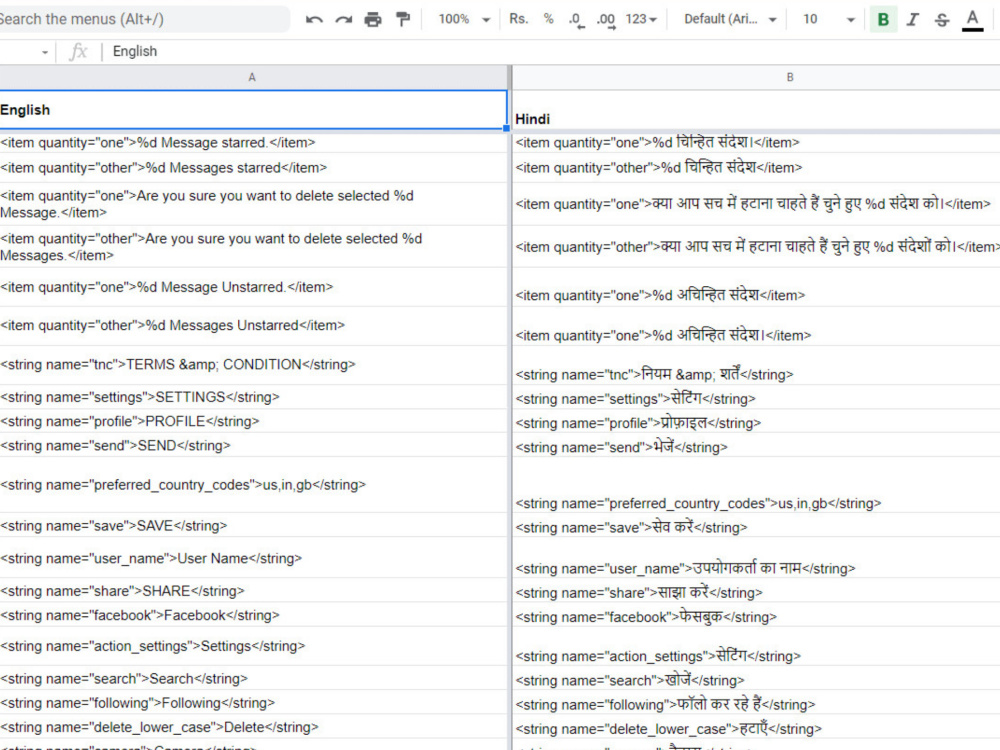Select cell with '%d Message Unstarred.'

click(x=253, y=287)
